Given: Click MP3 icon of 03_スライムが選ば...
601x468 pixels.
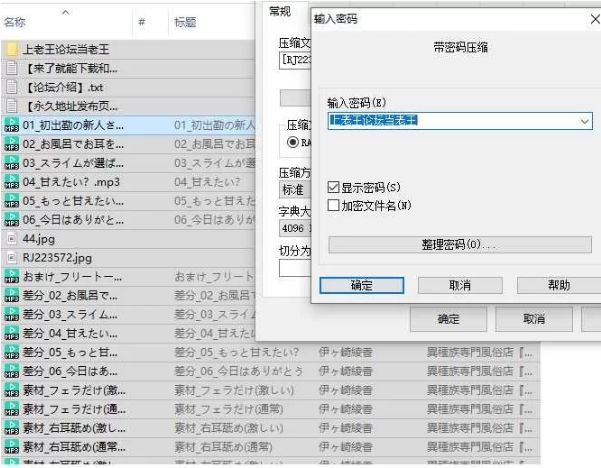Looking at the screenshot, I should [11, 163].
